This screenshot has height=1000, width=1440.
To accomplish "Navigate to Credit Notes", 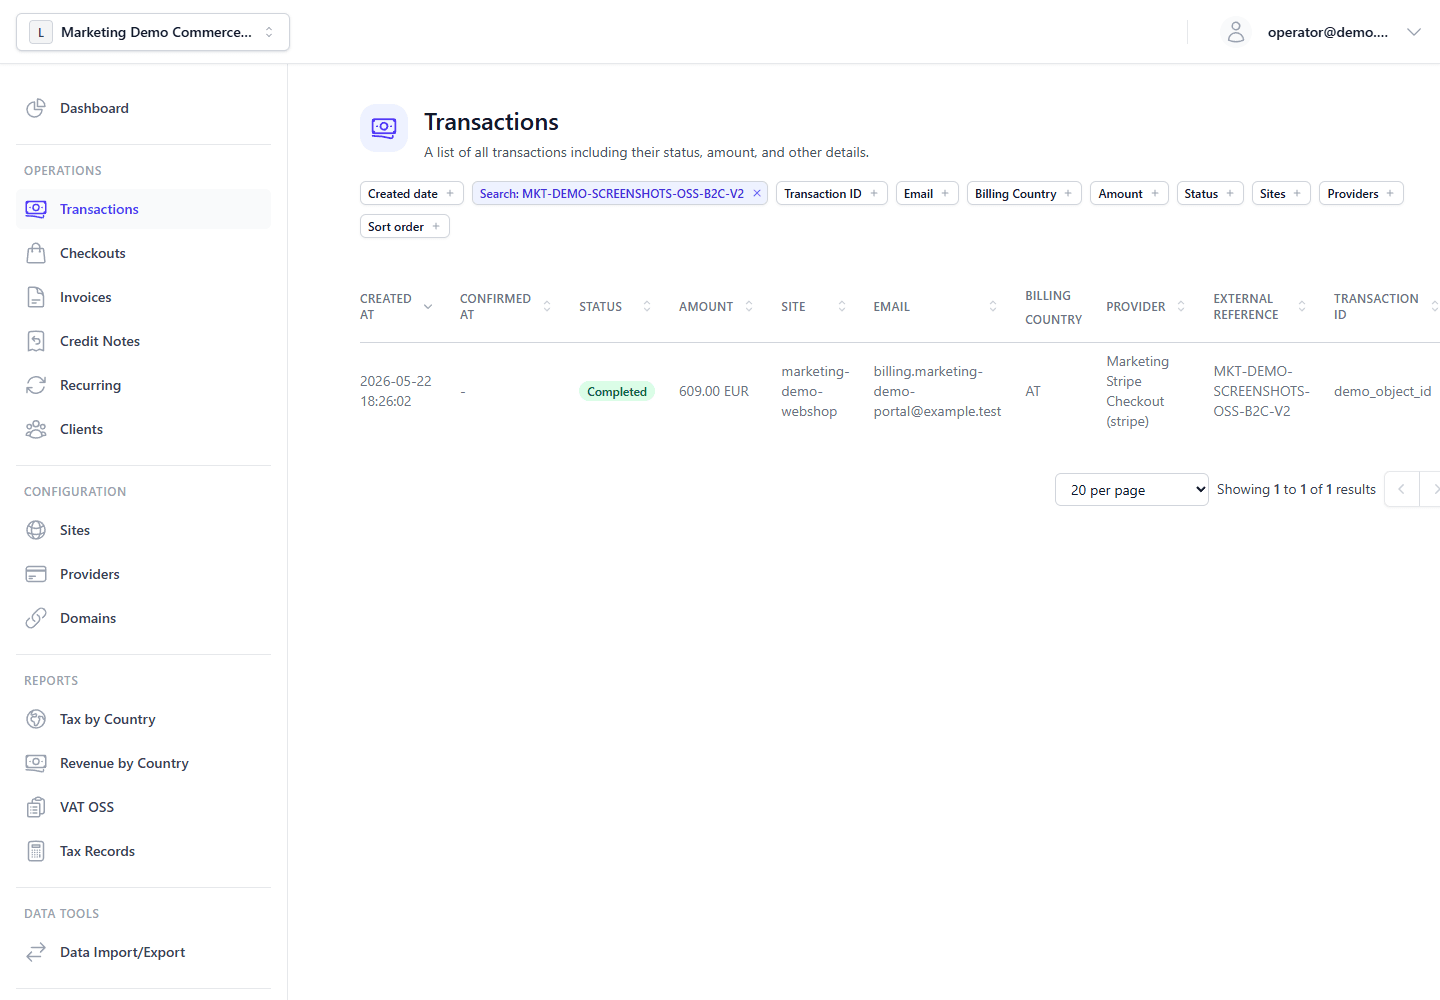I will [143, 341].
